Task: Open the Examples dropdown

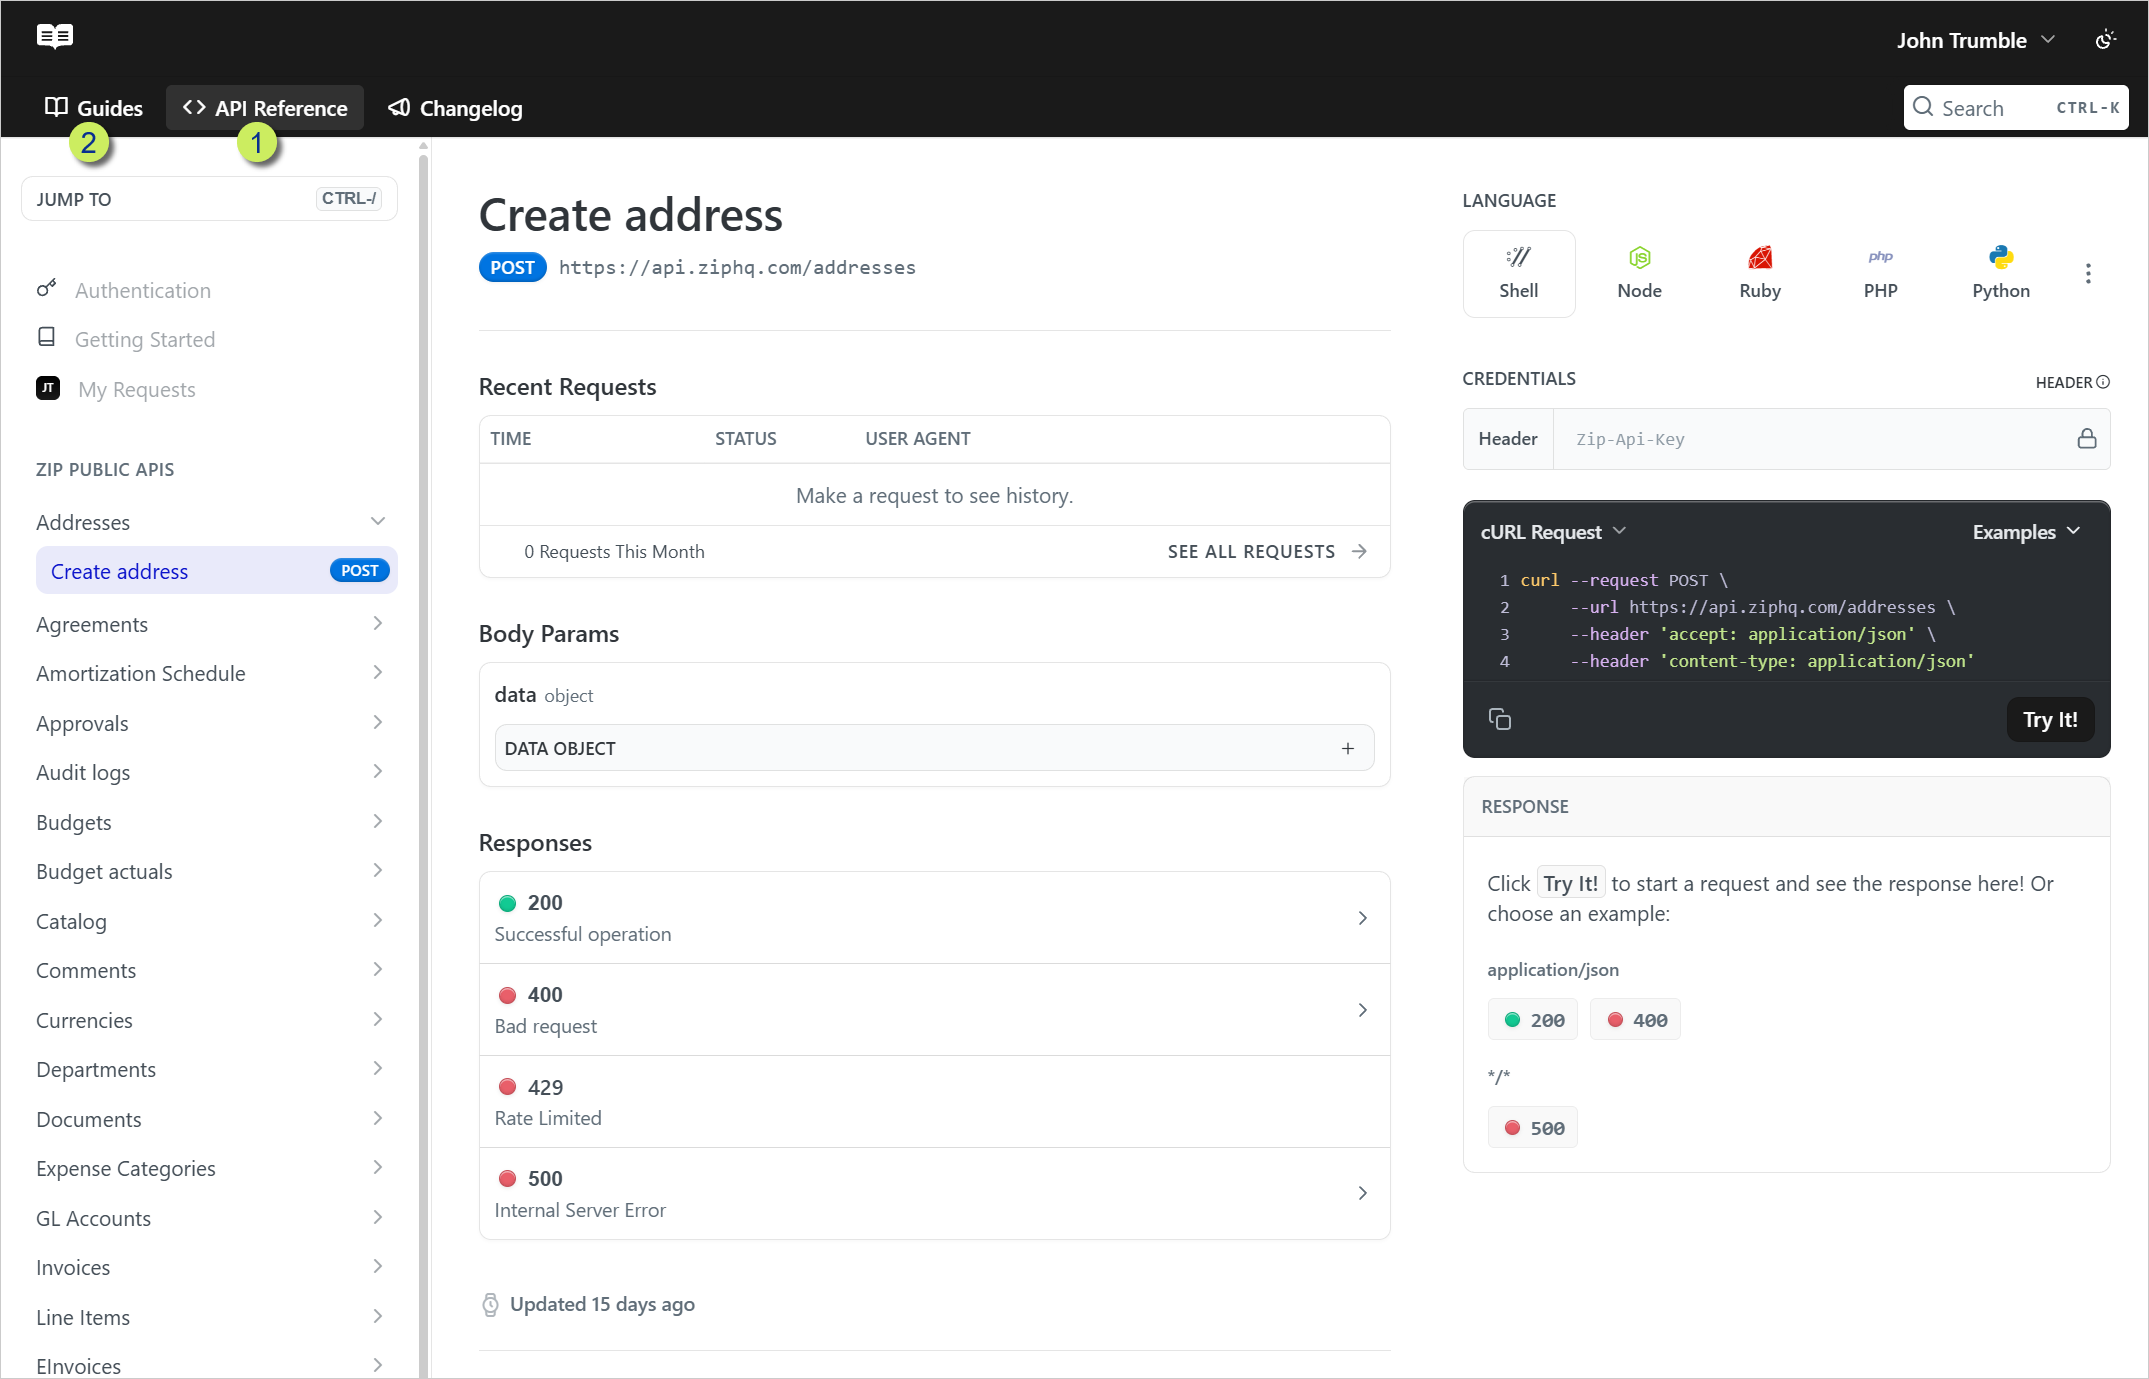Action: [x=2026, y=532]
